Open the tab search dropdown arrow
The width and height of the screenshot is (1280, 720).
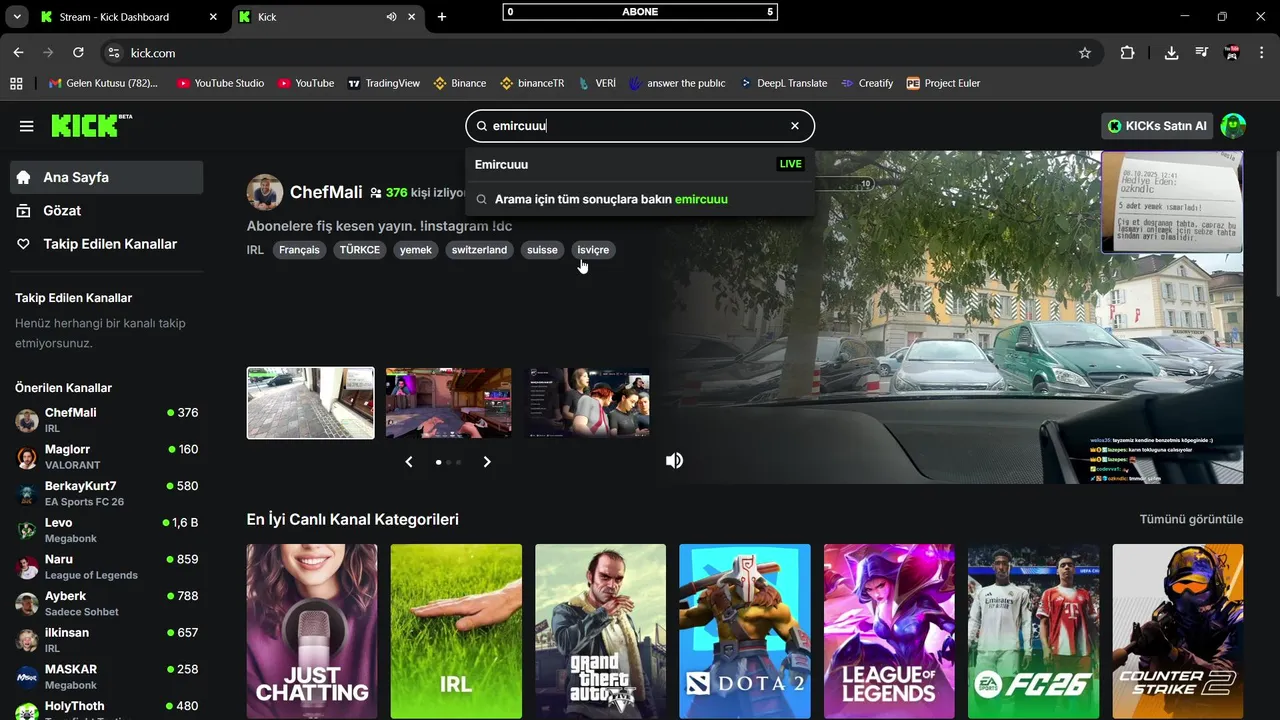point(16,17)
